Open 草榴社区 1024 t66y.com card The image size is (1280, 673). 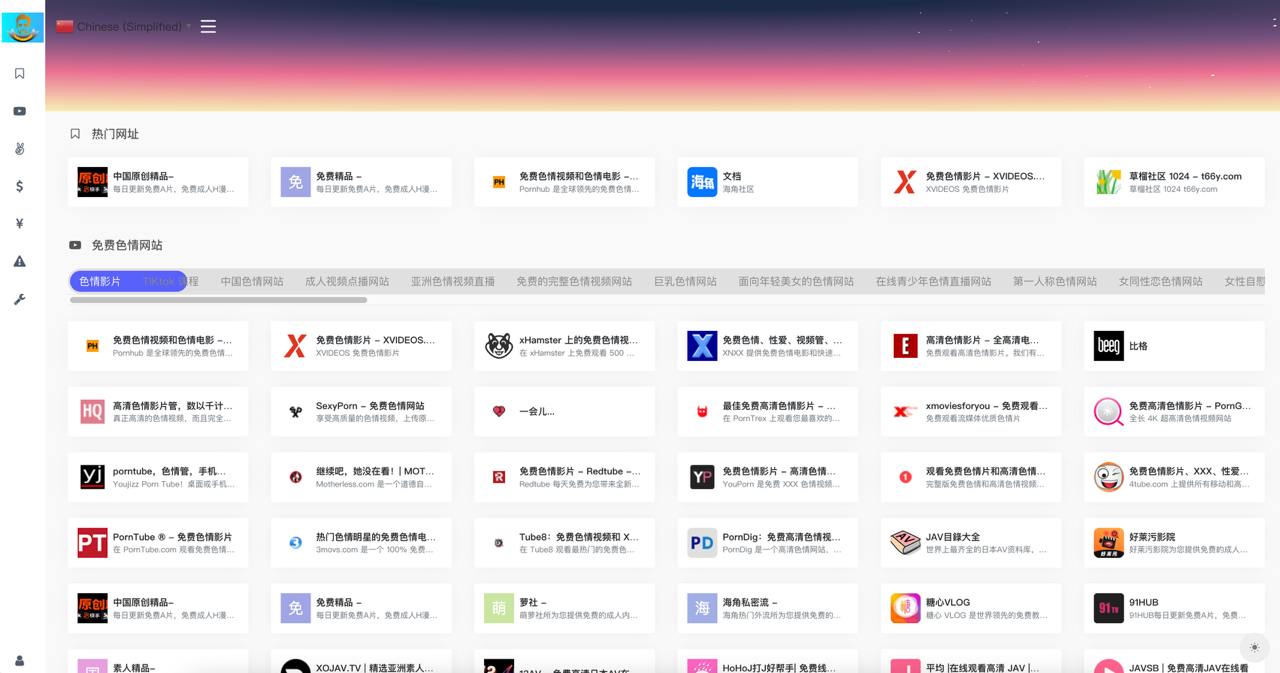(1174, 182)
